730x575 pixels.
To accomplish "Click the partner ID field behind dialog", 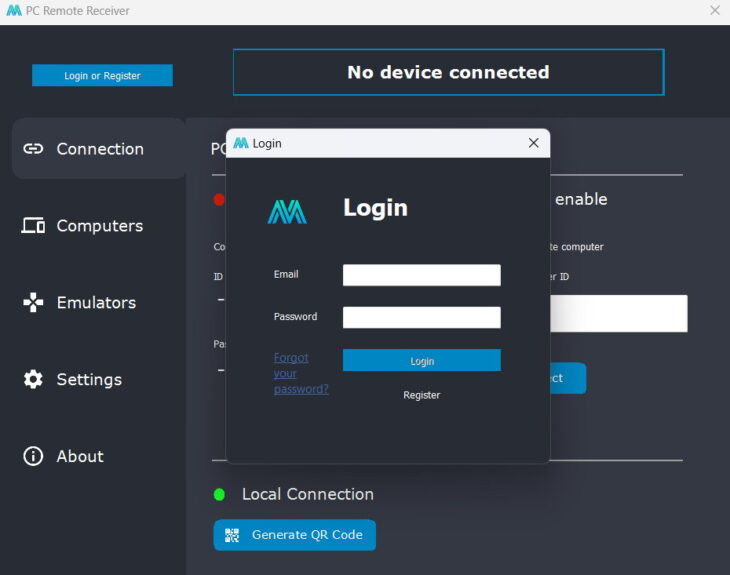I will (619, 313).
